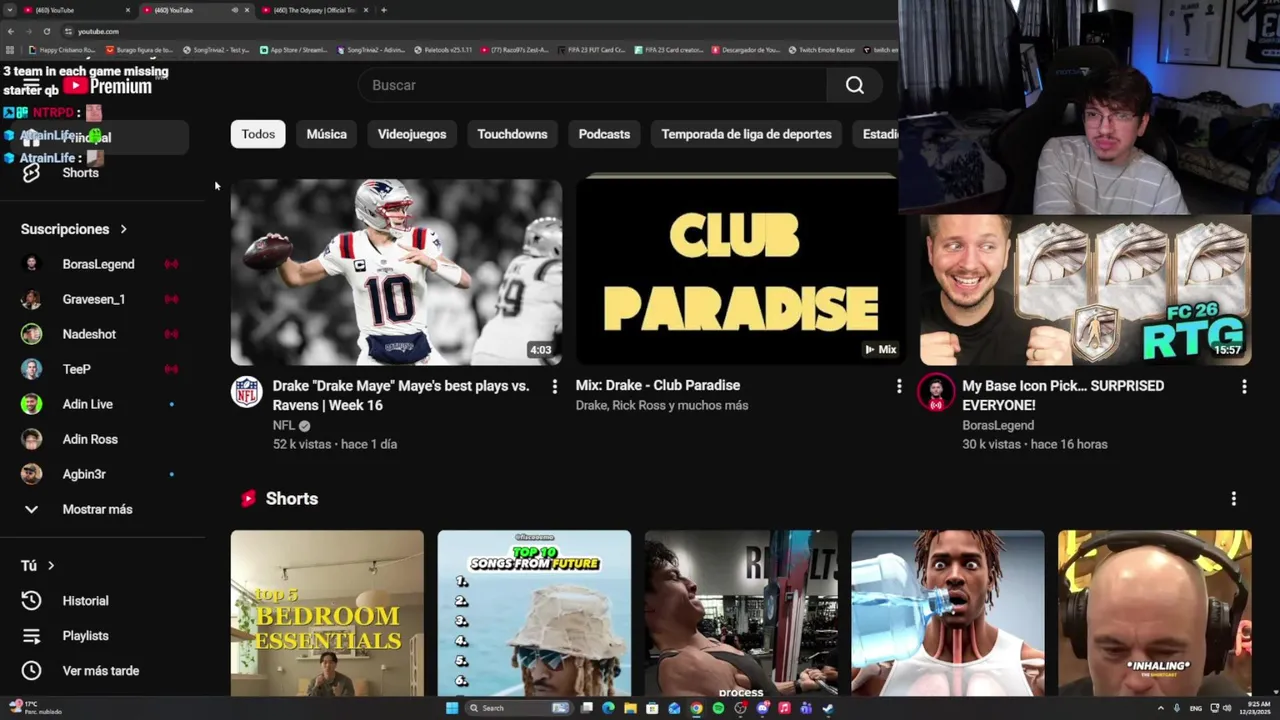Click the youtube.com address bar
The height and width of the screenshot is (720, 1280).
[98, 31]
